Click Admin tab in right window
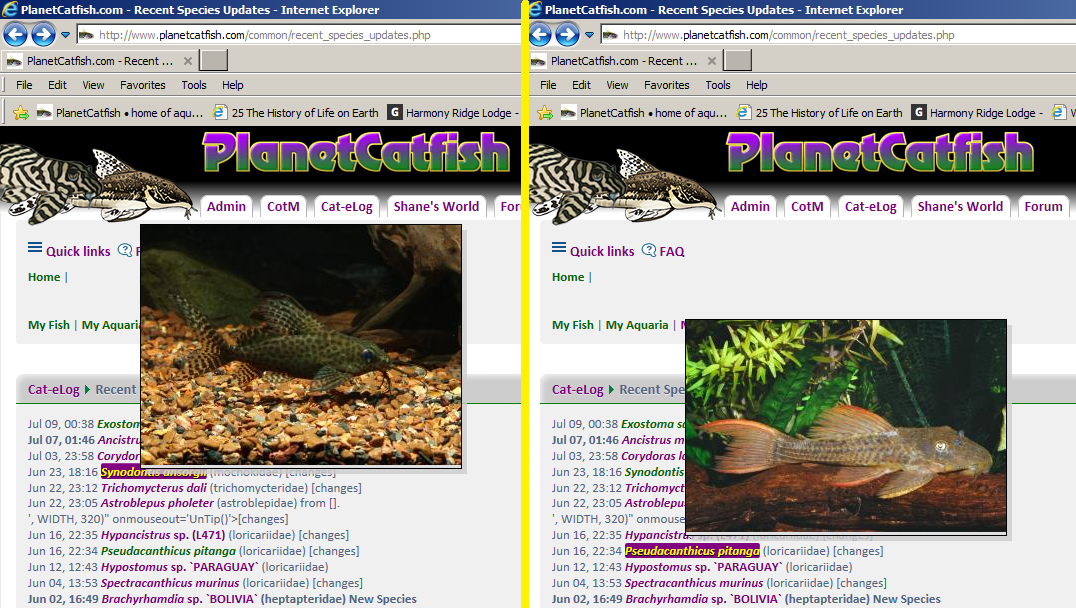This screenshot has height=608, width=1076. [x=751, y=207]
